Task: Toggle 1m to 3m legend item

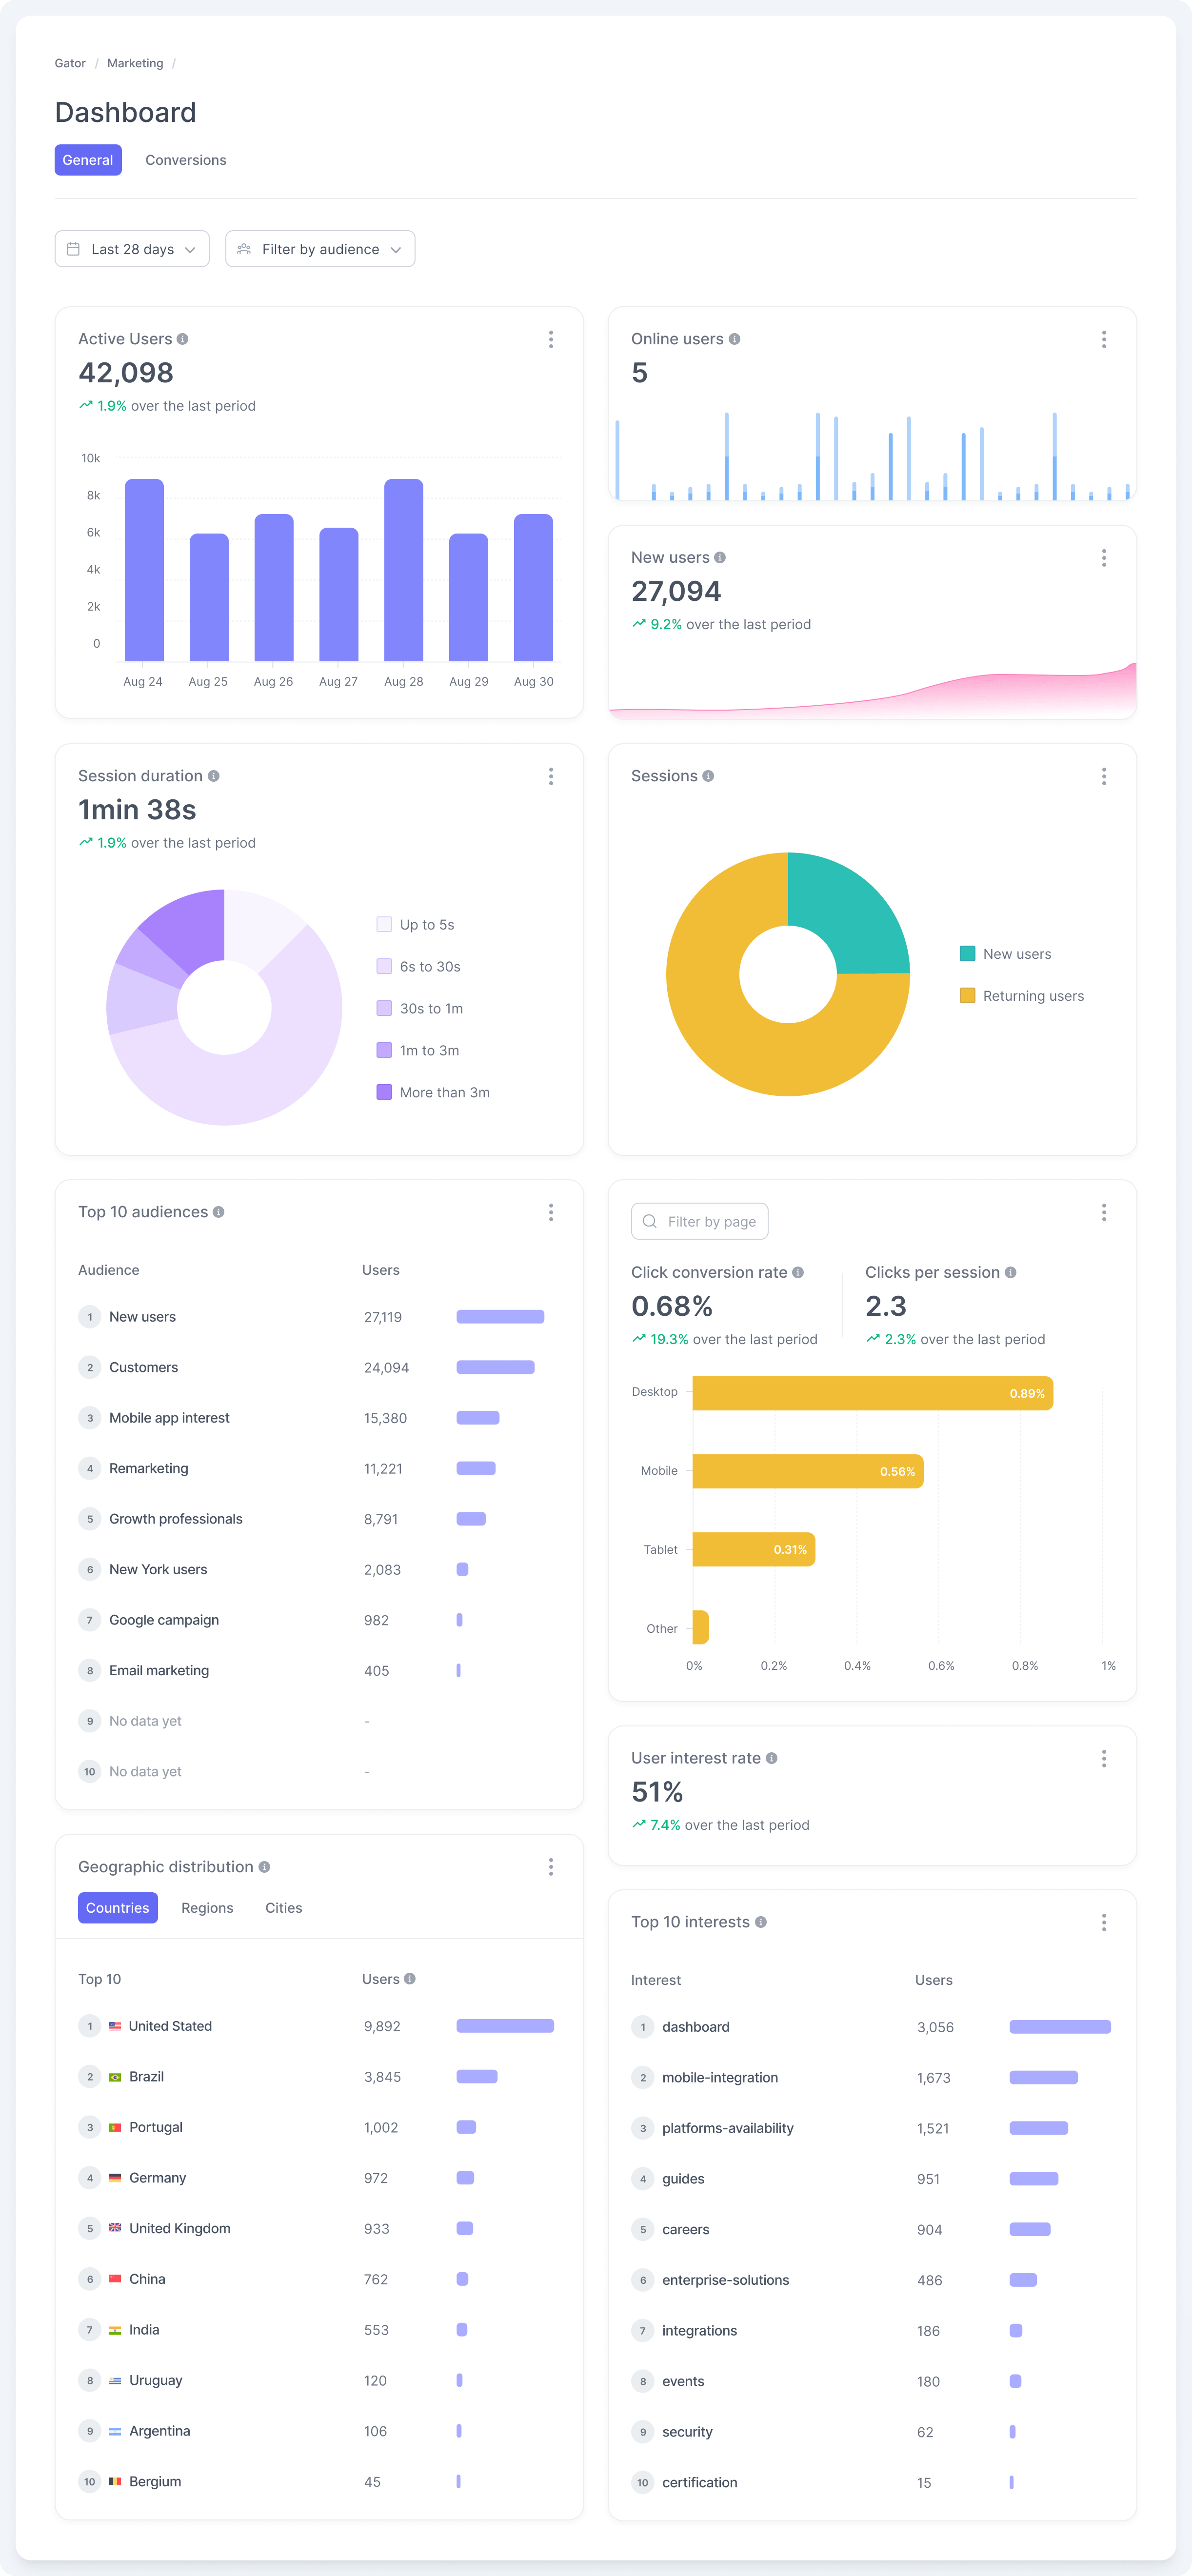Action: click(x=418, y=1051)
